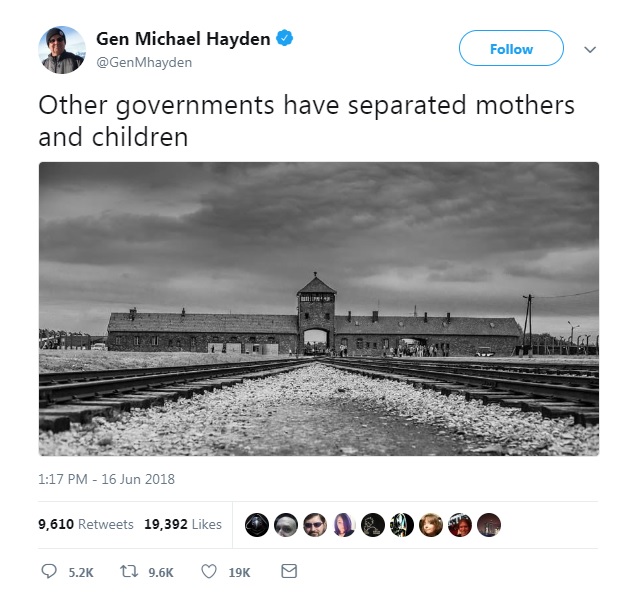Open the @GenMhayden handle link
Viewport: 640px width, 600px height.
(x=144, y=62)
